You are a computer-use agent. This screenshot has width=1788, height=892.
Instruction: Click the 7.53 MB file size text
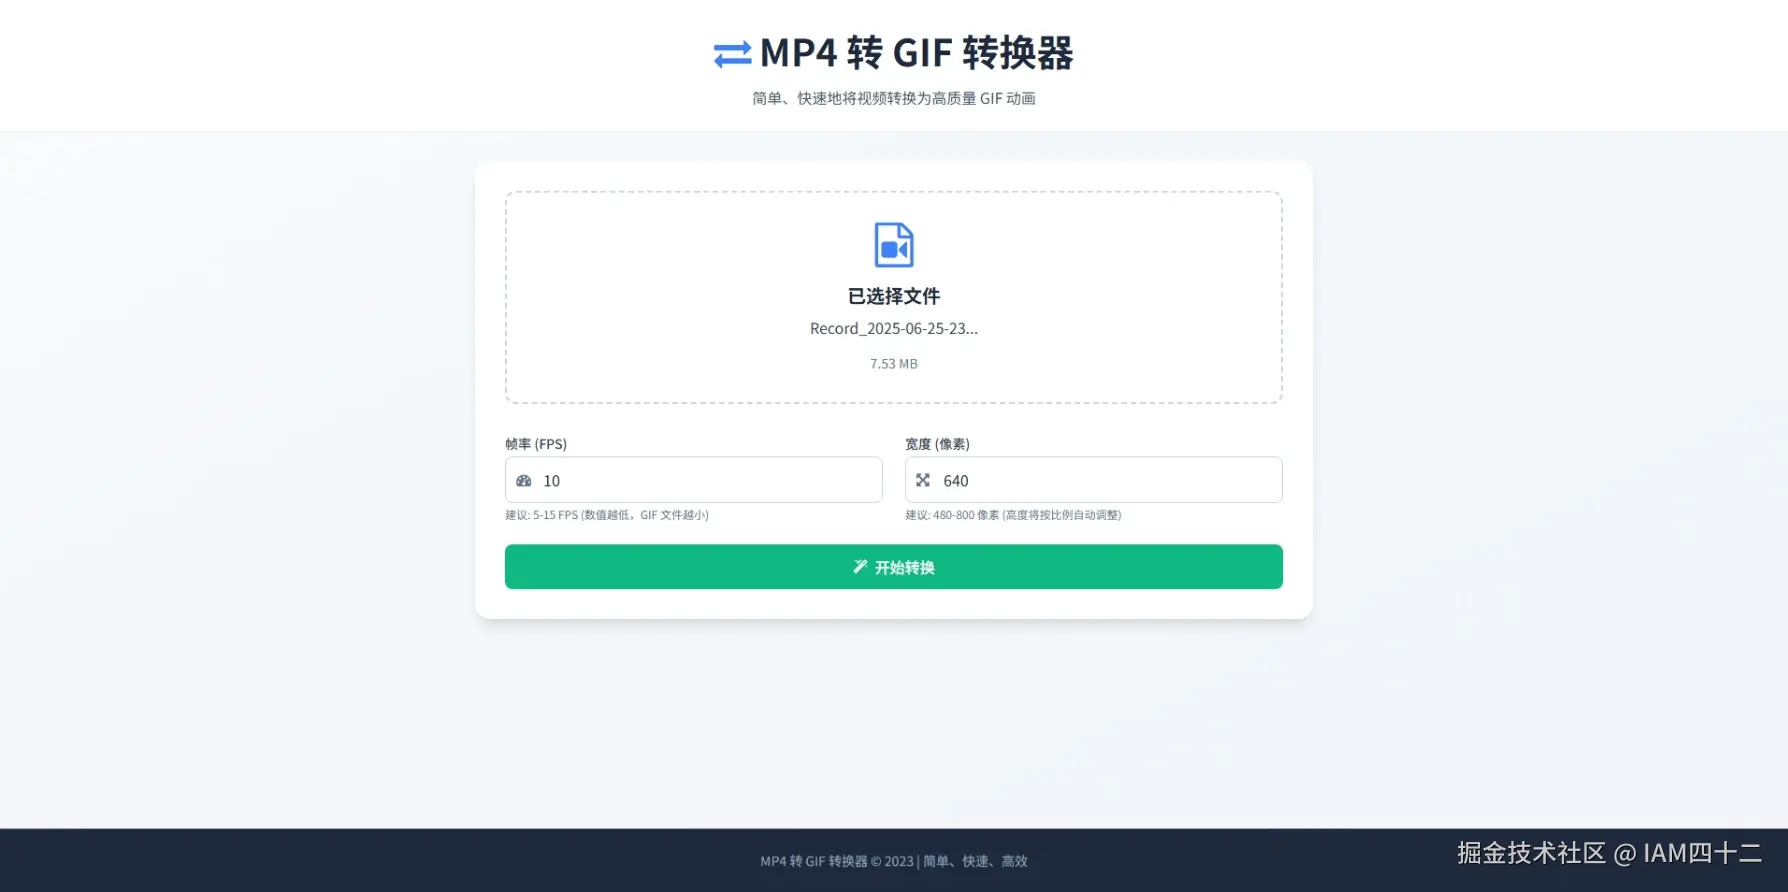[x=894, y=364]
